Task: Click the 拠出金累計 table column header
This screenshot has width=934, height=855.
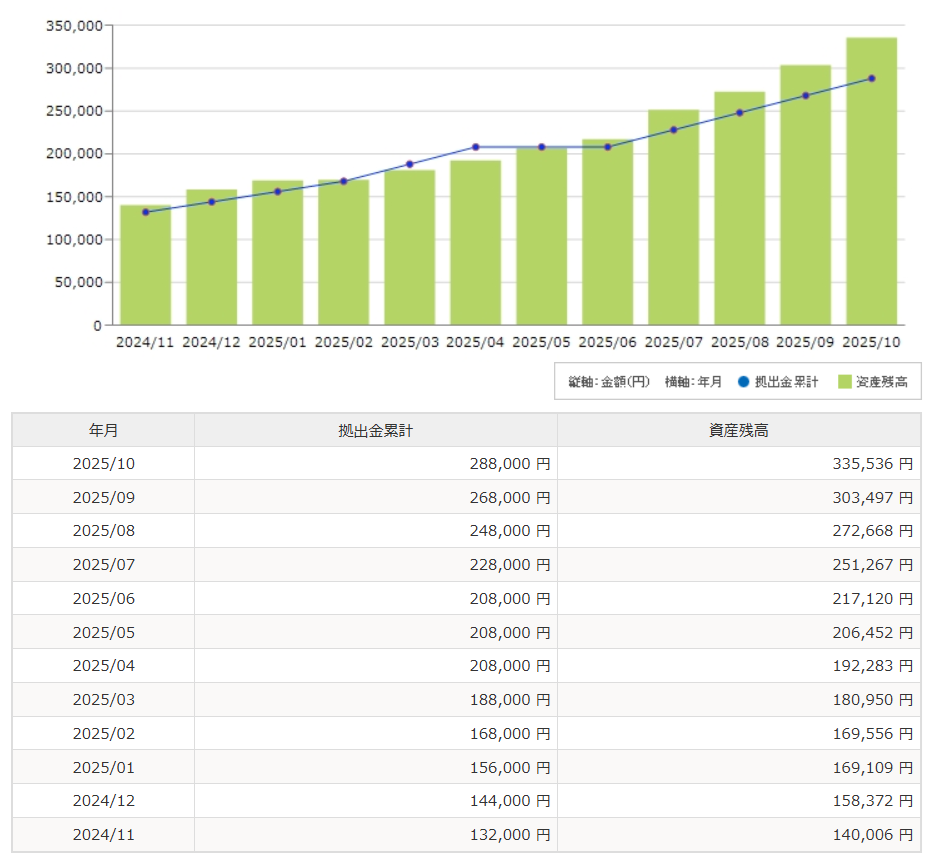Action: (375, 430)
